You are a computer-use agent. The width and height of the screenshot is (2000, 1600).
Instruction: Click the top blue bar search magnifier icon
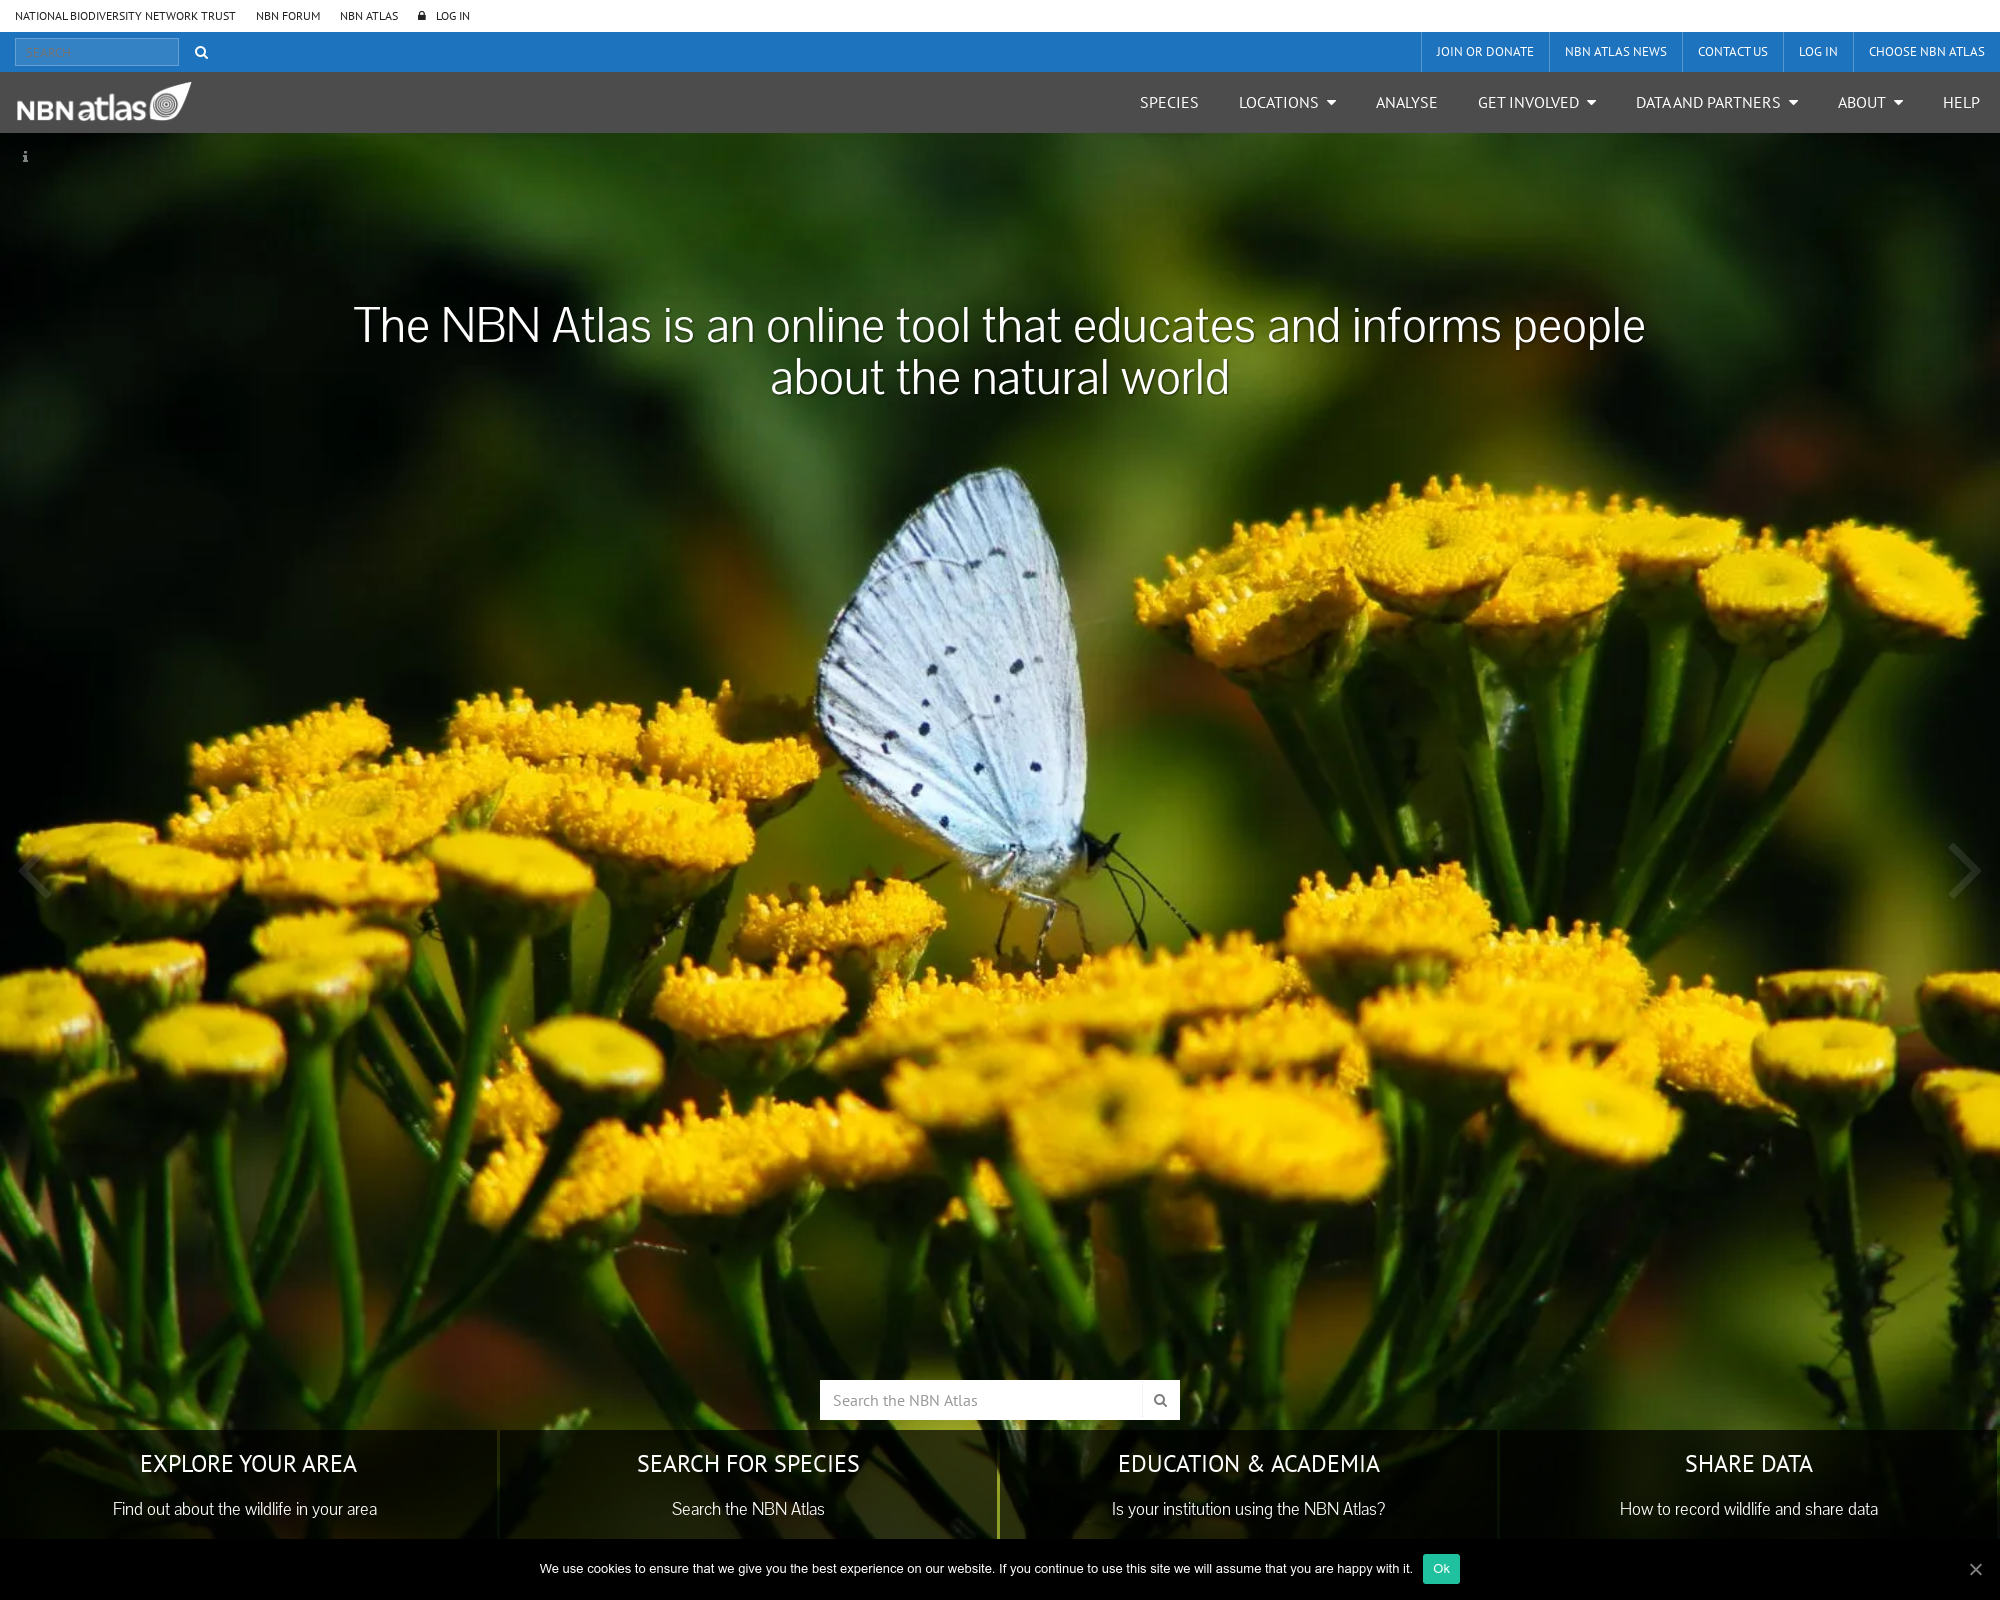(x=201, y=53)
